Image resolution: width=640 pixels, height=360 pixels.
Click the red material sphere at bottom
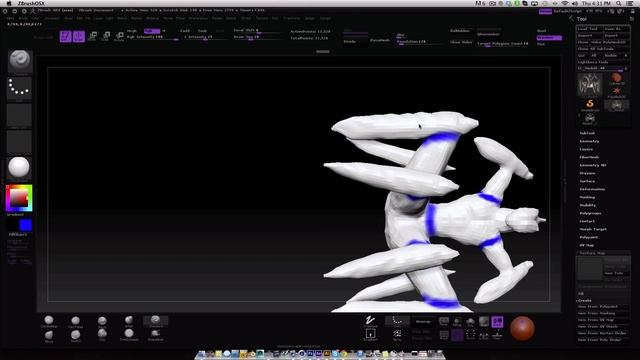(522, 328)
